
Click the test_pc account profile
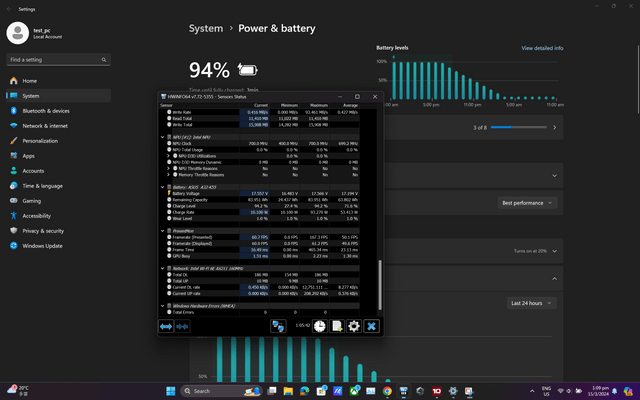34,33
